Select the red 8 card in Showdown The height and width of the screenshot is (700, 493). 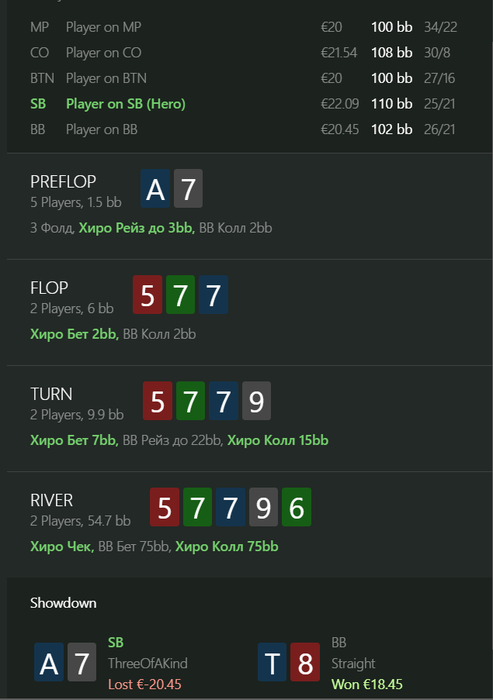(x=305, y=662)
